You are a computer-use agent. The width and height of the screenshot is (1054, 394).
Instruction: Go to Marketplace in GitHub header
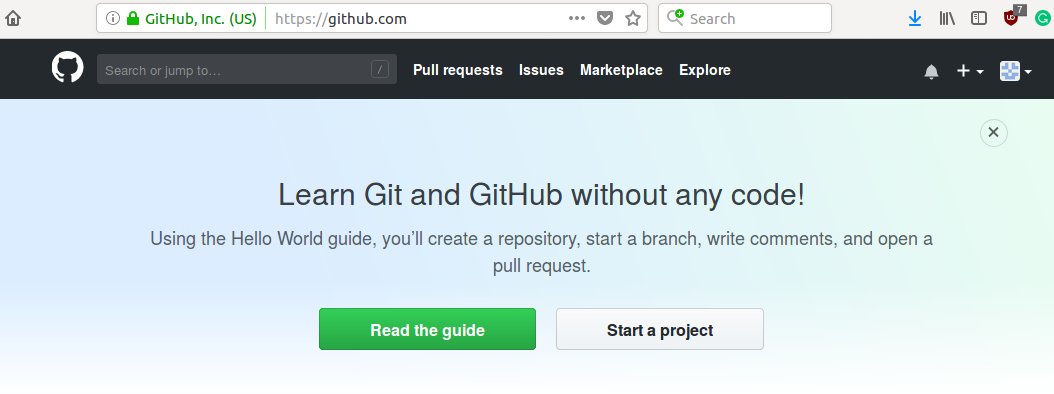621,70
